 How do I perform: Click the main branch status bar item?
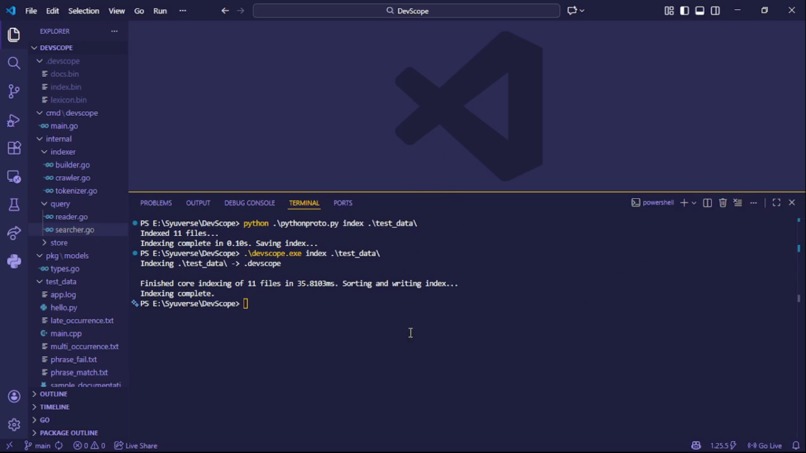tap(37, 446)
